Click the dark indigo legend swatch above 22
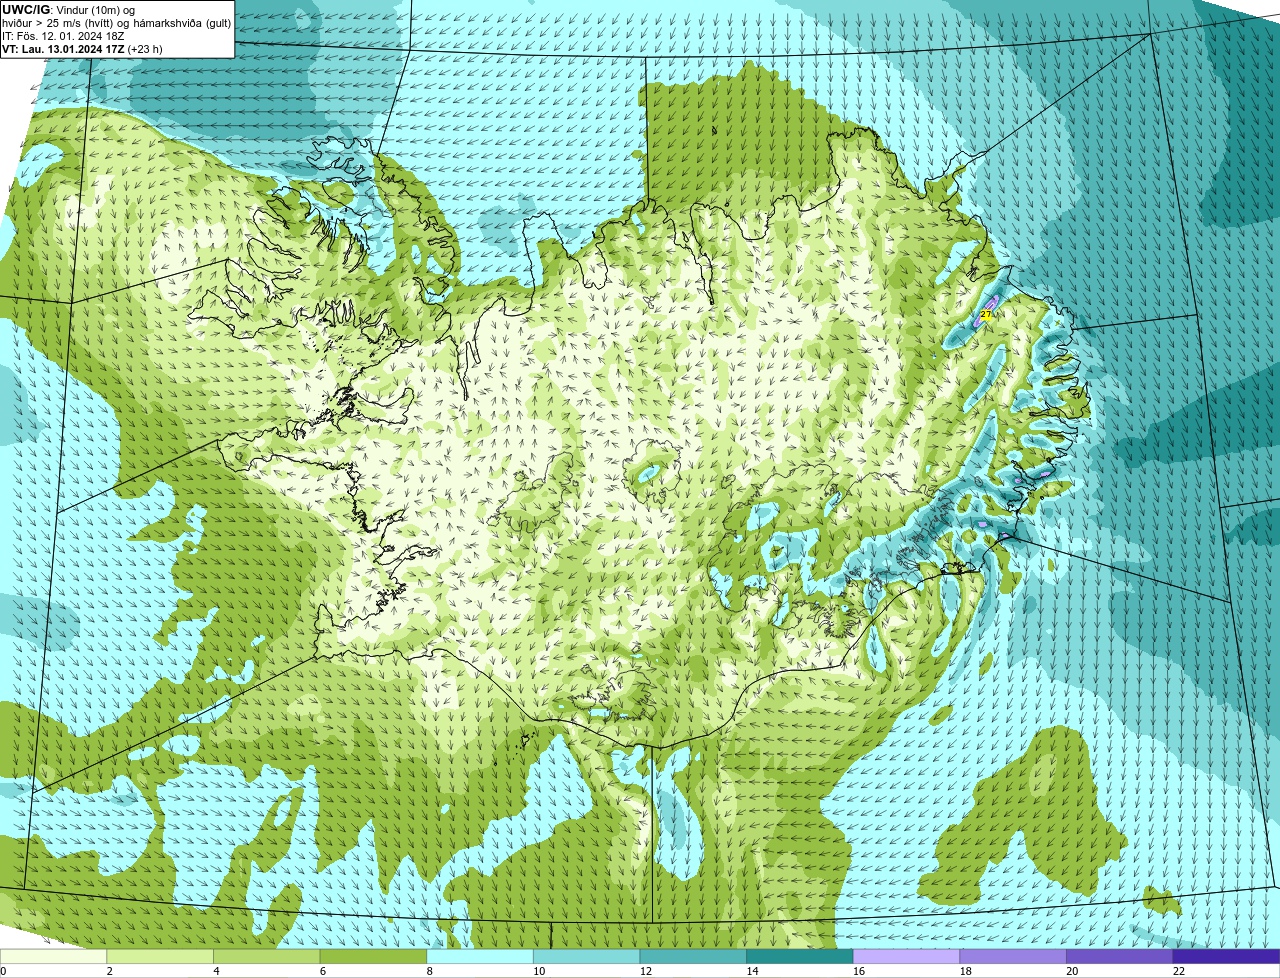 coord(1226,956)
